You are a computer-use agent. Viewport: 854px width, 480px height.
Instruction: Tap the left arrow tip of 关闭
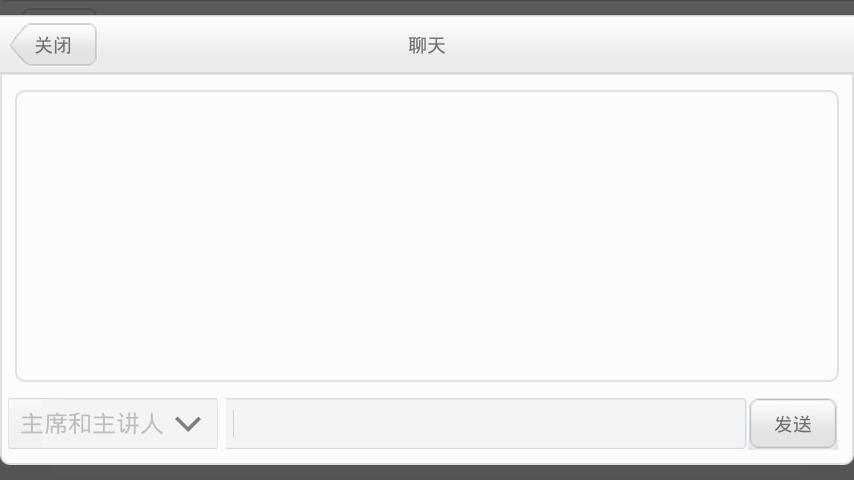pyautogui.click(x=15, y=45)
